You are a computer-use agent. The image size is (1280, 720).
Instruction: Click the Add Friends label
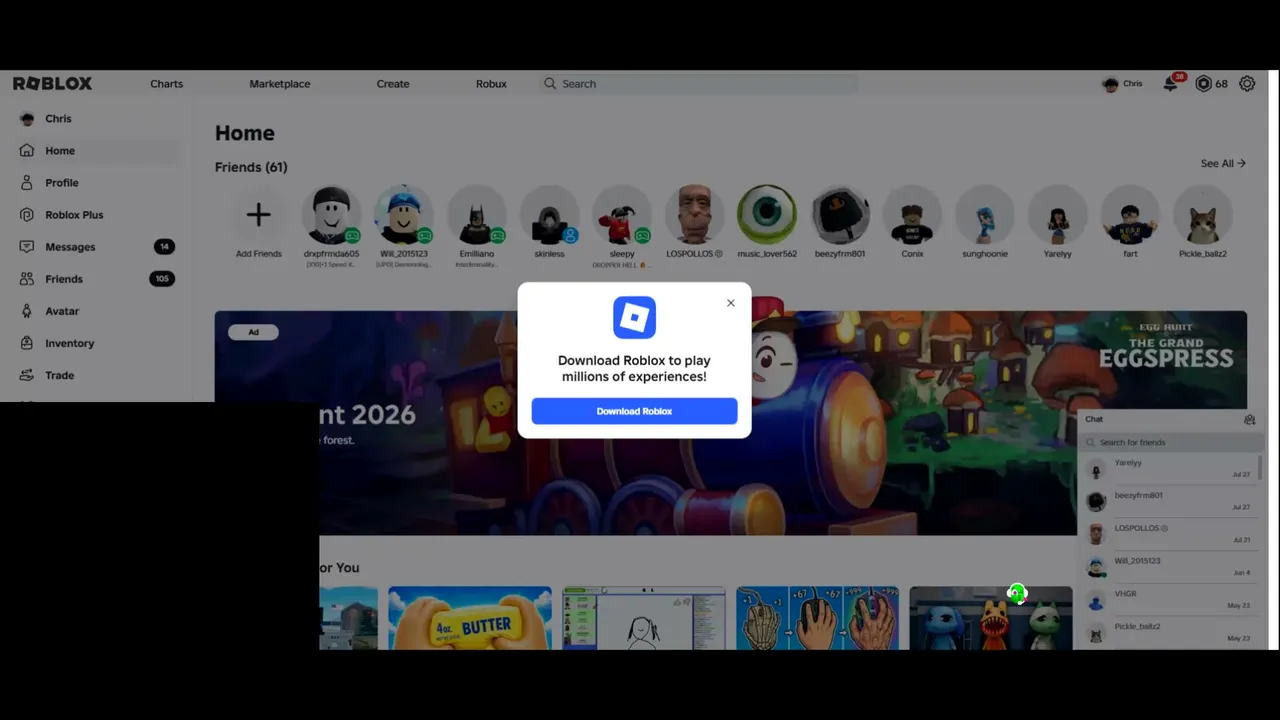pos(258,254)
